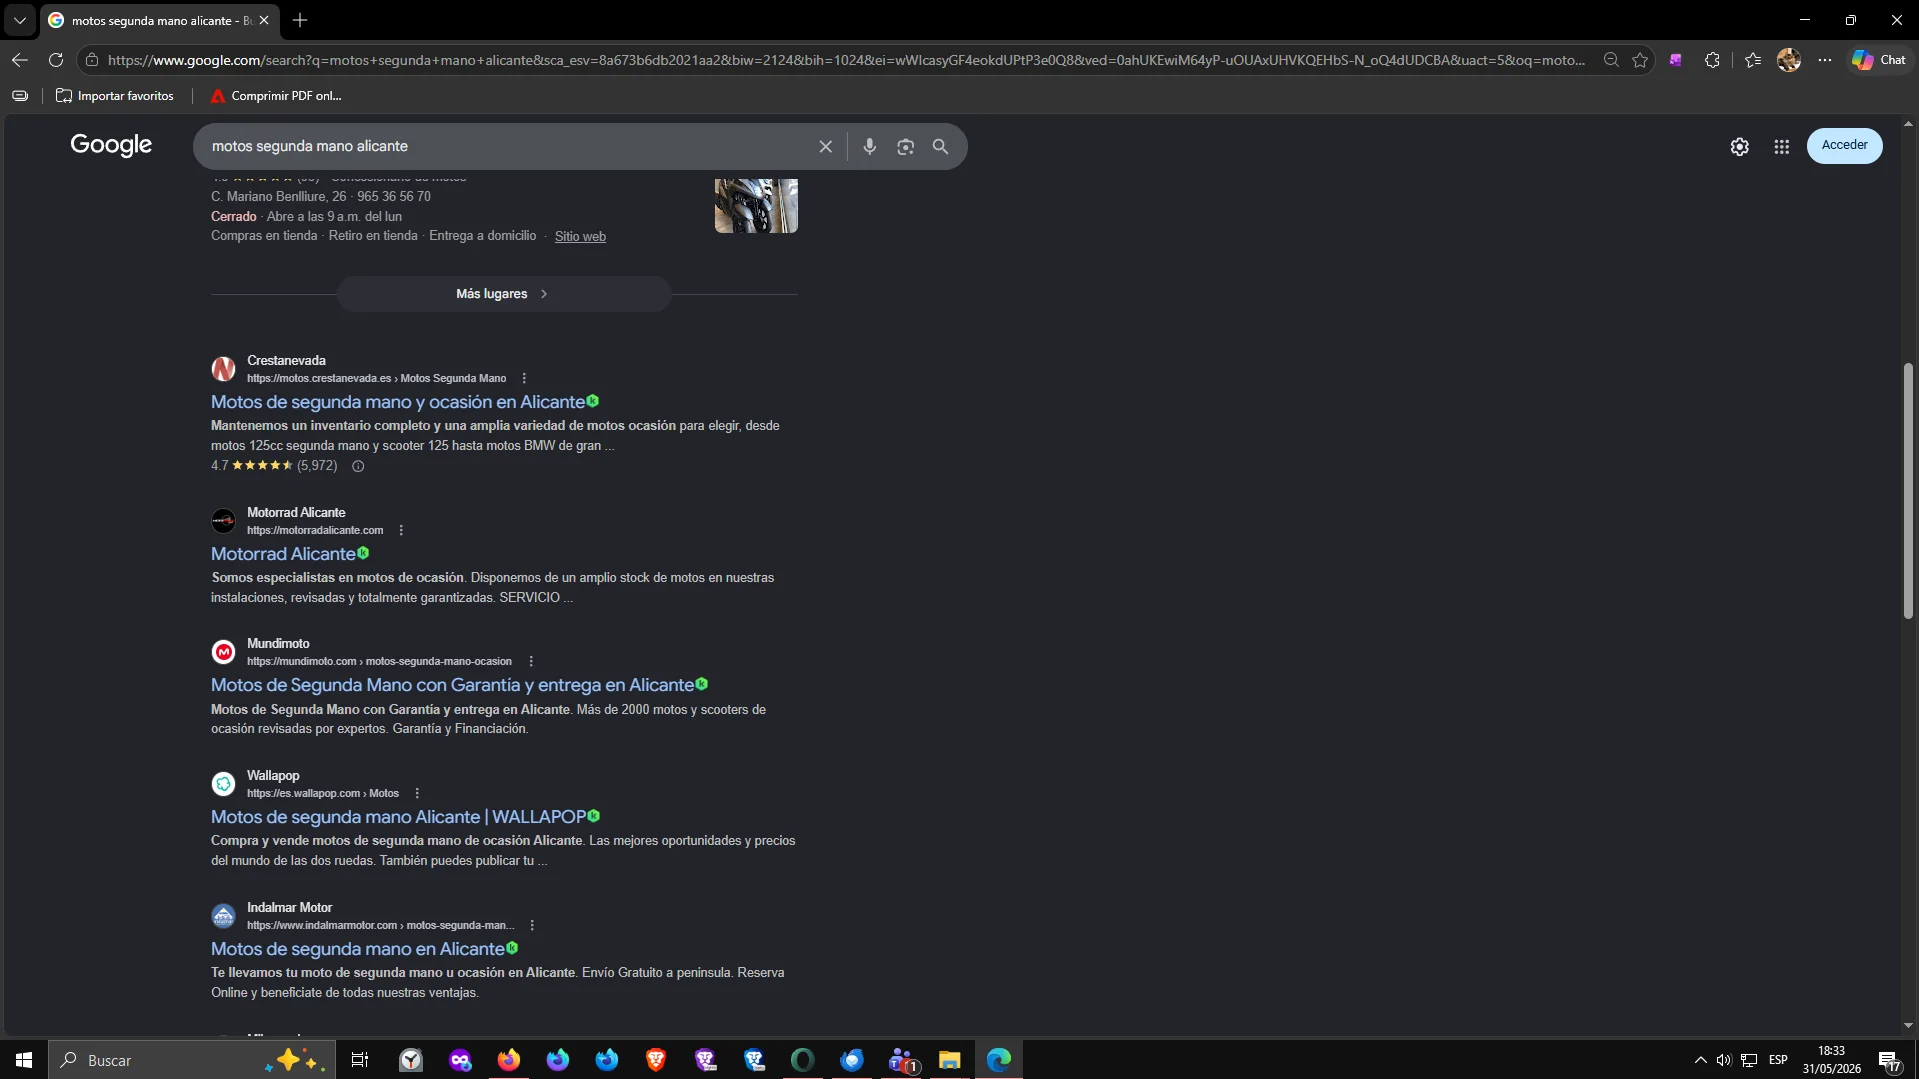Screen dimensions: 1919x1079
Task: Click info icon beside Crestanevada rating
Action: pyautogui.click(x=358, y=466)
